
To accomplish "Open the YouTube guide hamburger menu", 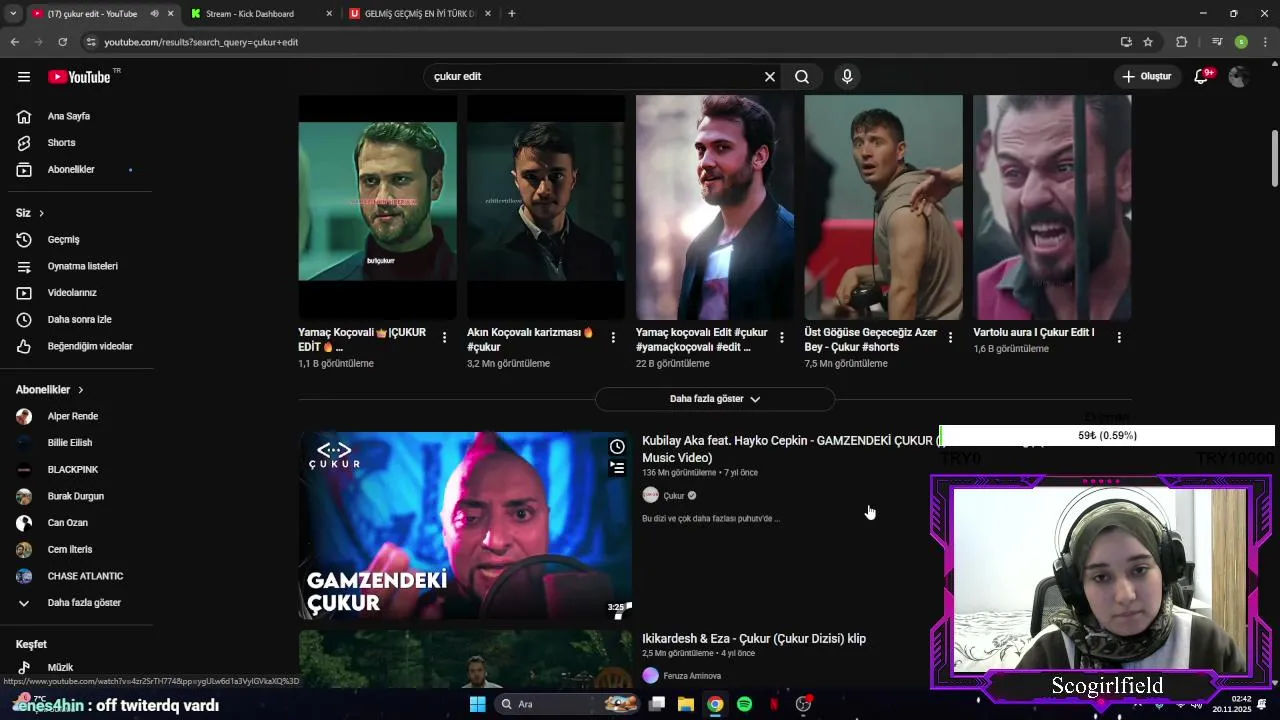I will (x=24, y=77).
